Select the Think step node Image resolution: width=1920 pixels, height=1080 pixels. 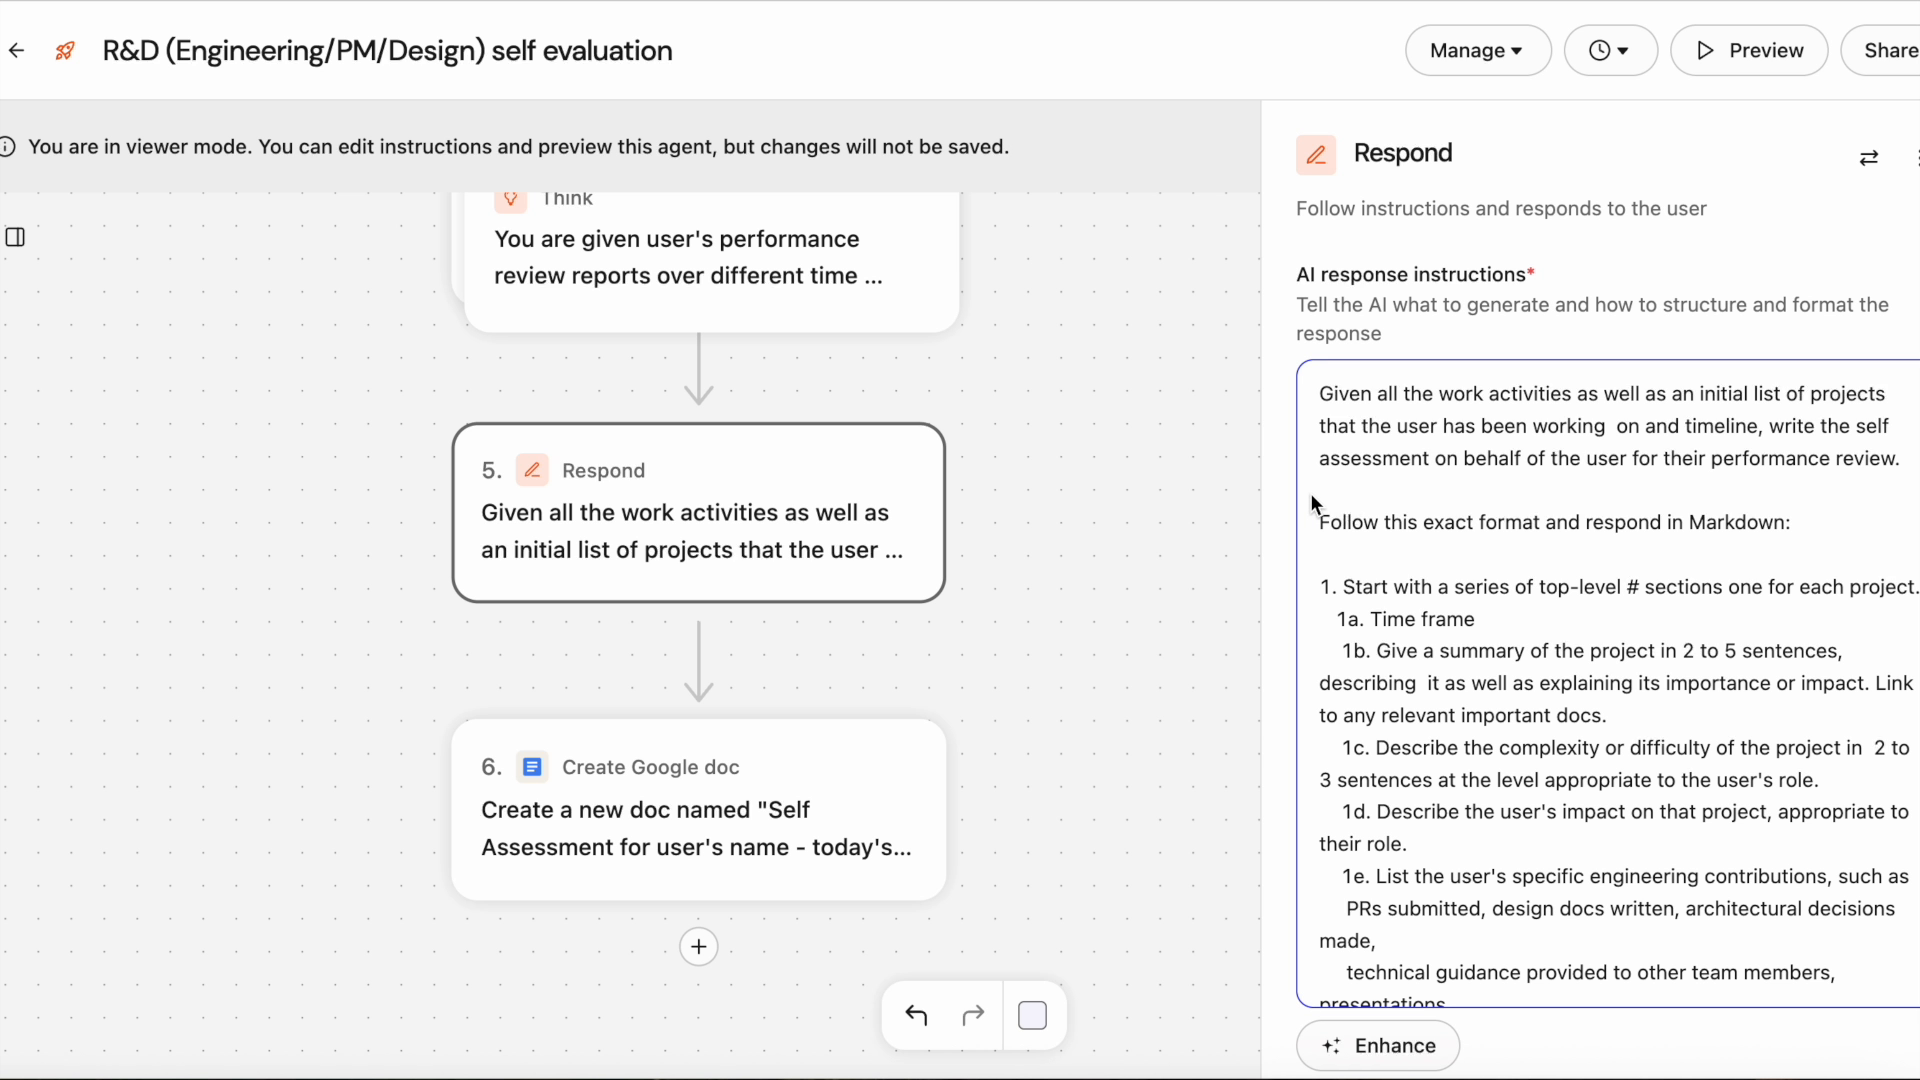[x=710, y=260]
